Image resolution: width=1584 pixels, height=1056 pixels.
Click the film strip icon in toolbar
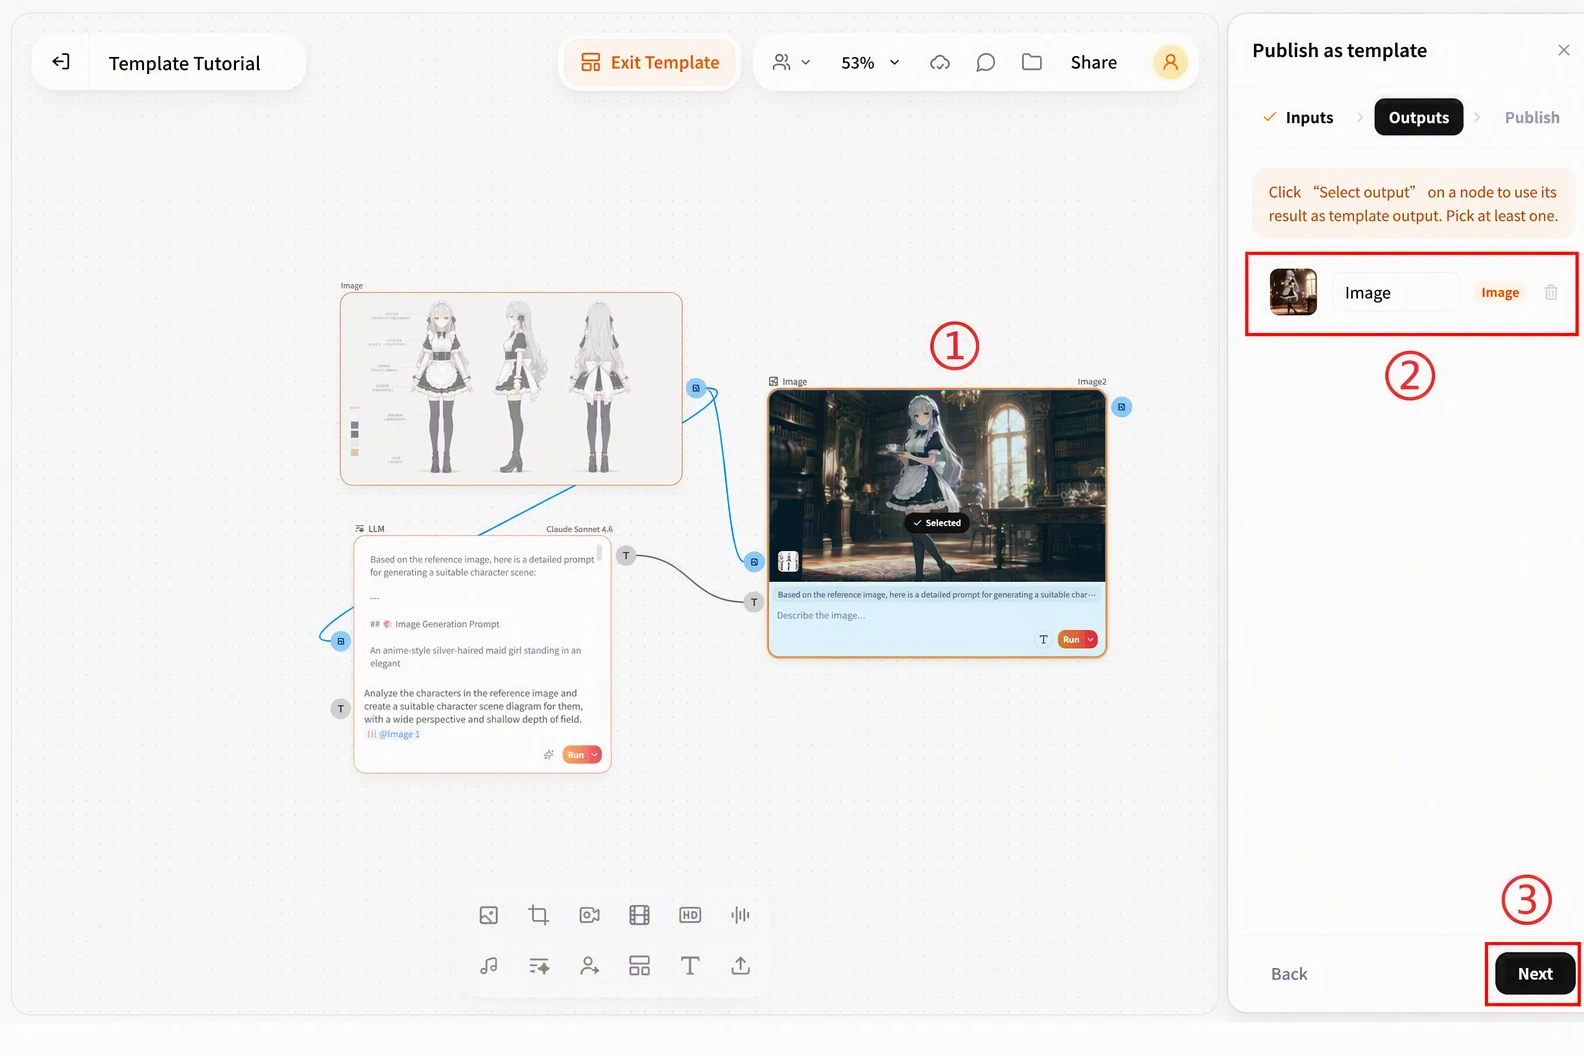point(639,915)
